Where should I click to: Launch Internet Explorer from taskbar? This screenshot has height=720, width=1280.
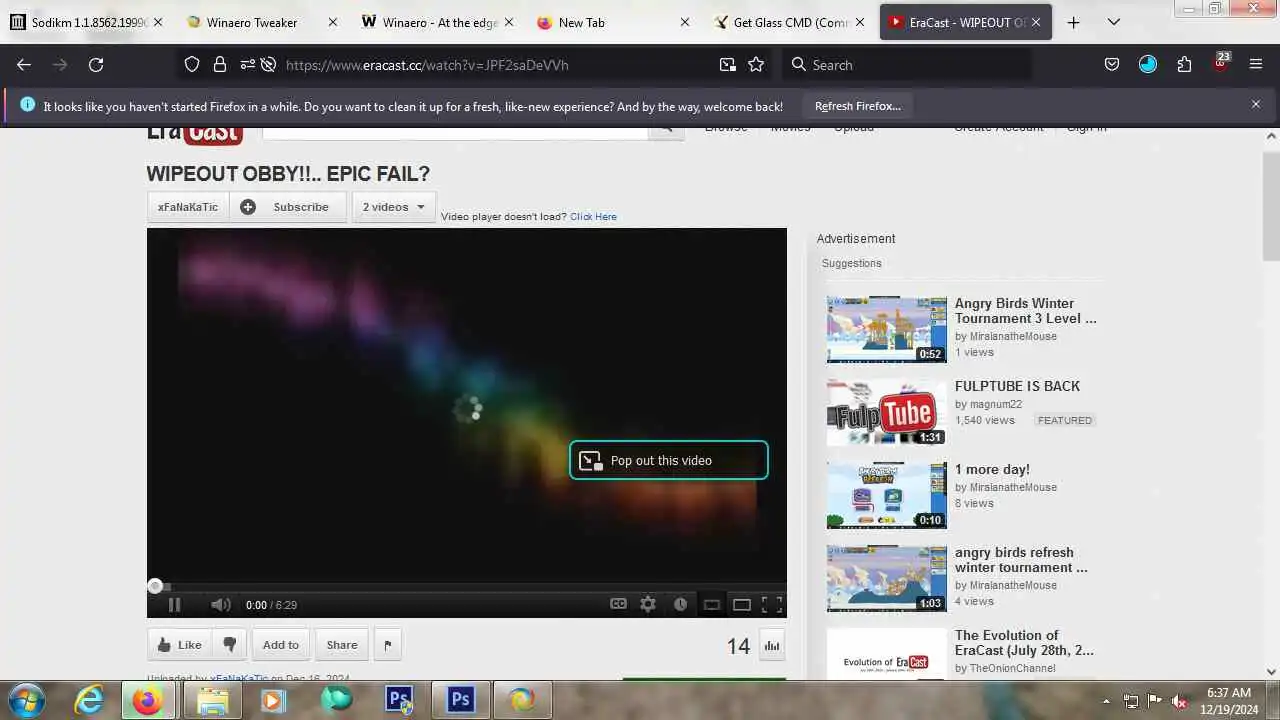[x=89, y=701]
